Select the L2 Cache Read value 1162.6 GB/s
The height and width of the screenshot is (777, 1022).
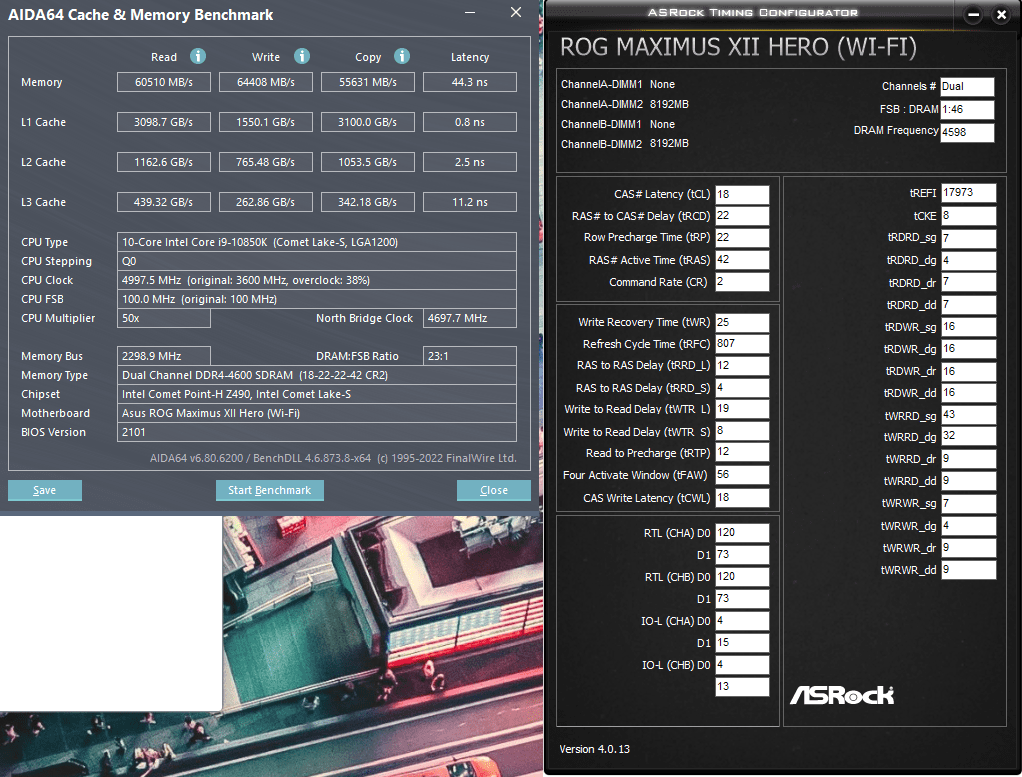[164, 162]
